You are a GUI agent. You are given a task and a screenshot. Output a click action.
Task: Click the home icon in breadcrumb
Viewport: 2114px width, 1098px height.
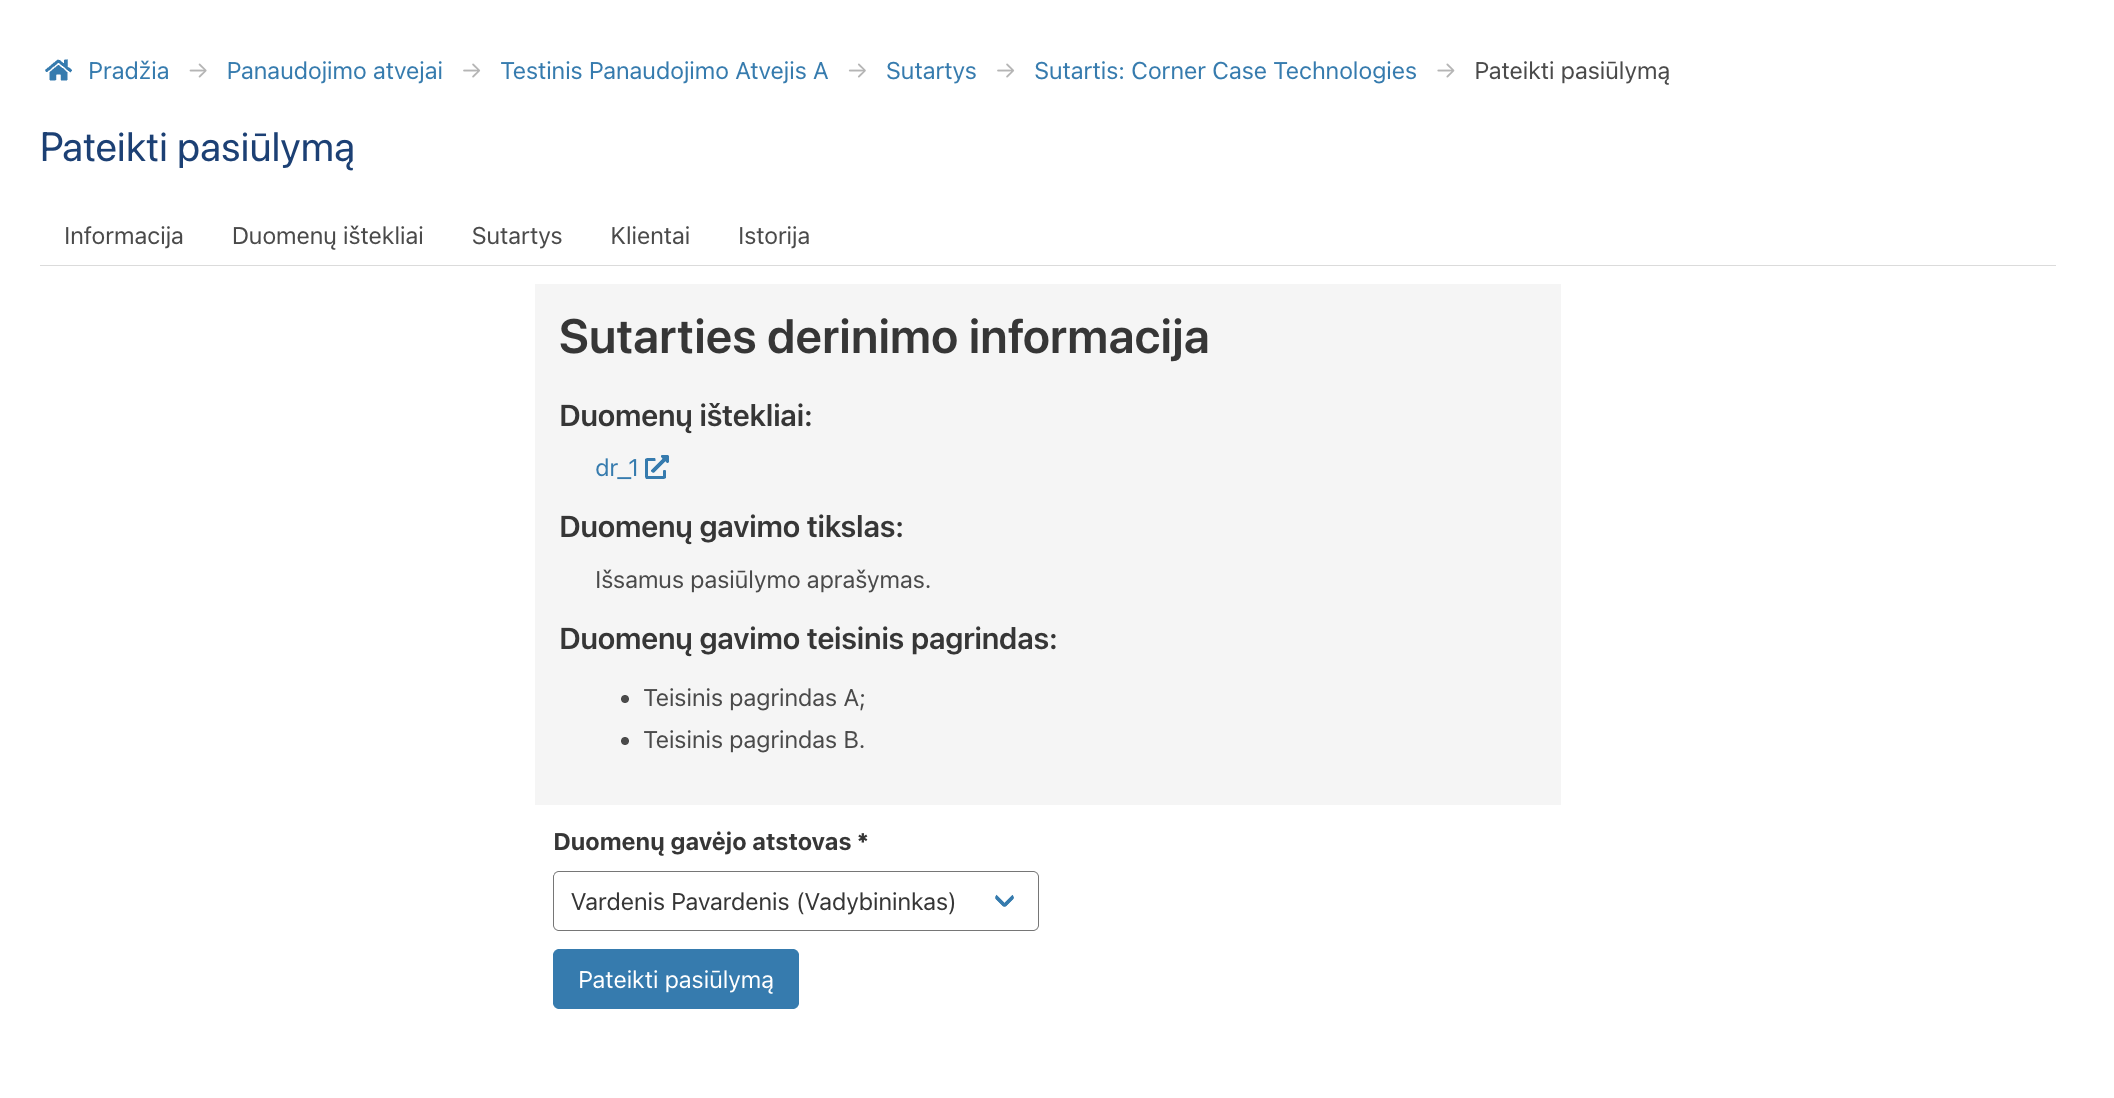58,70
